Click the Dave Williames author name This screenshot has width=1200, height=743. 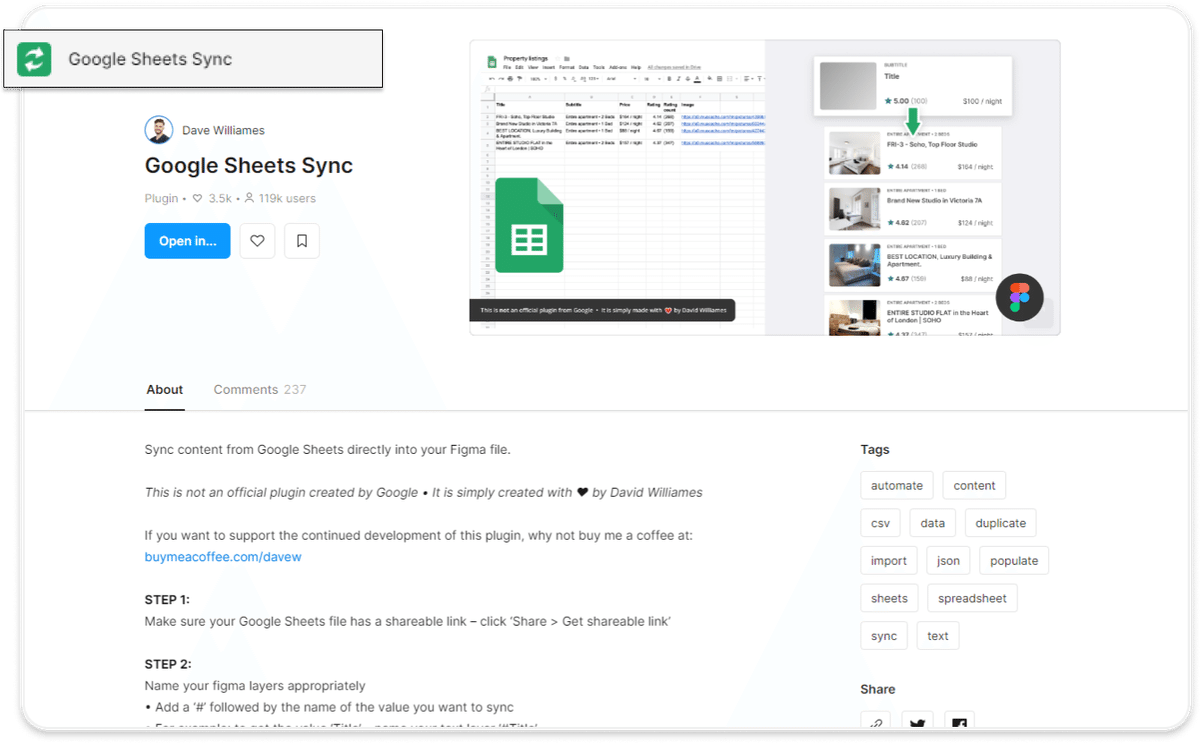tap(223, 130)
